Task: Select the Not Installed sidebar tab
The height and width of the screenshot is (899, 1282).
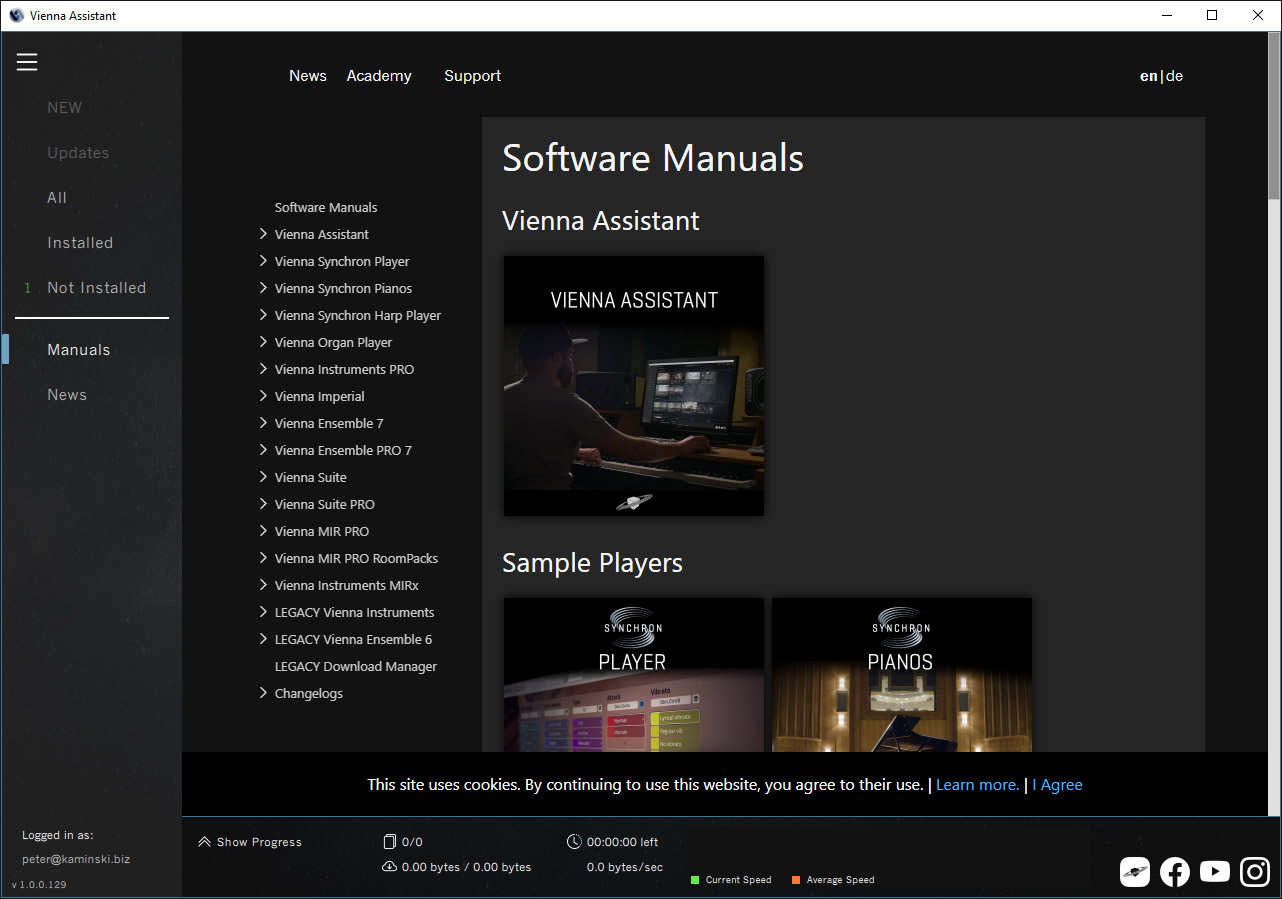Action: [x=96, y=288]
